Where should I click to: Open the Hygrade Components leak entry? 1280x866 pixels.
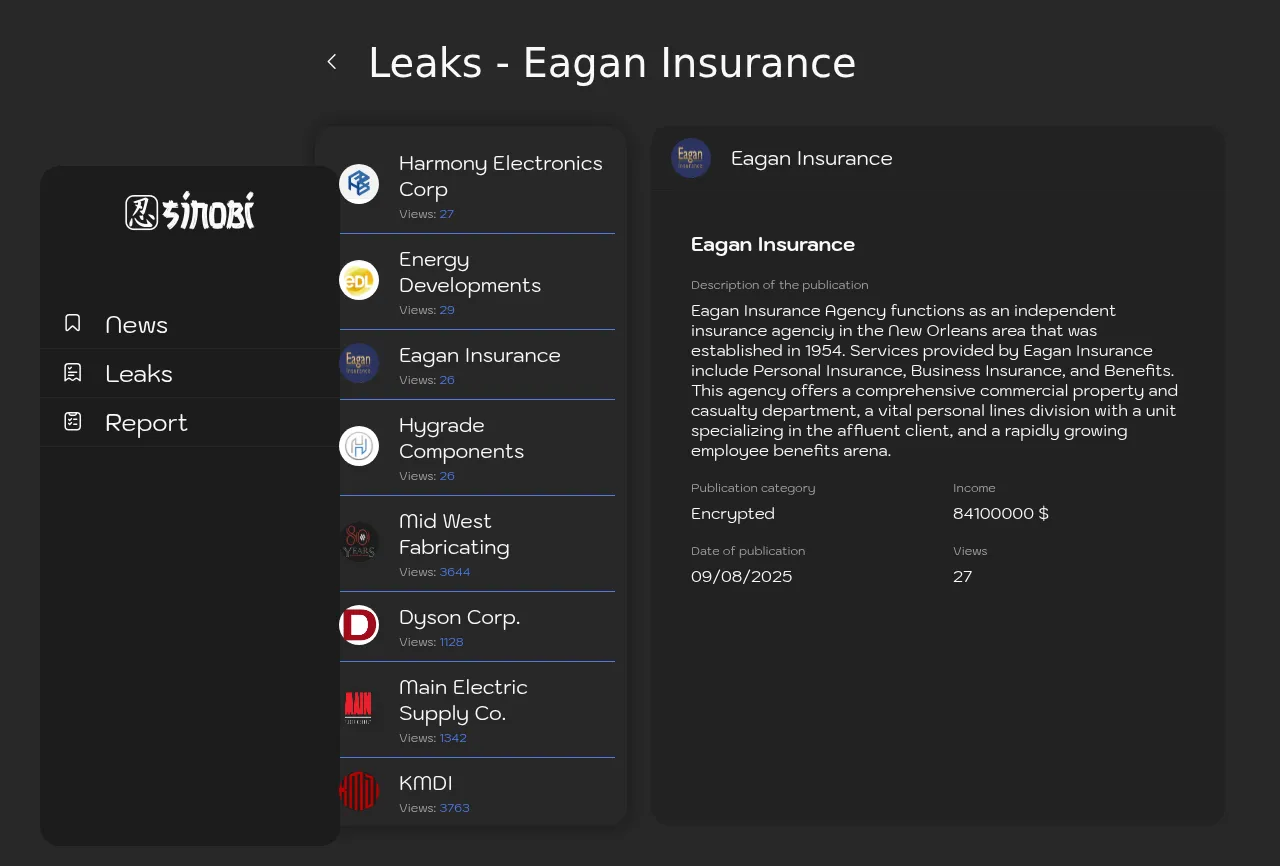pos(461,438)
